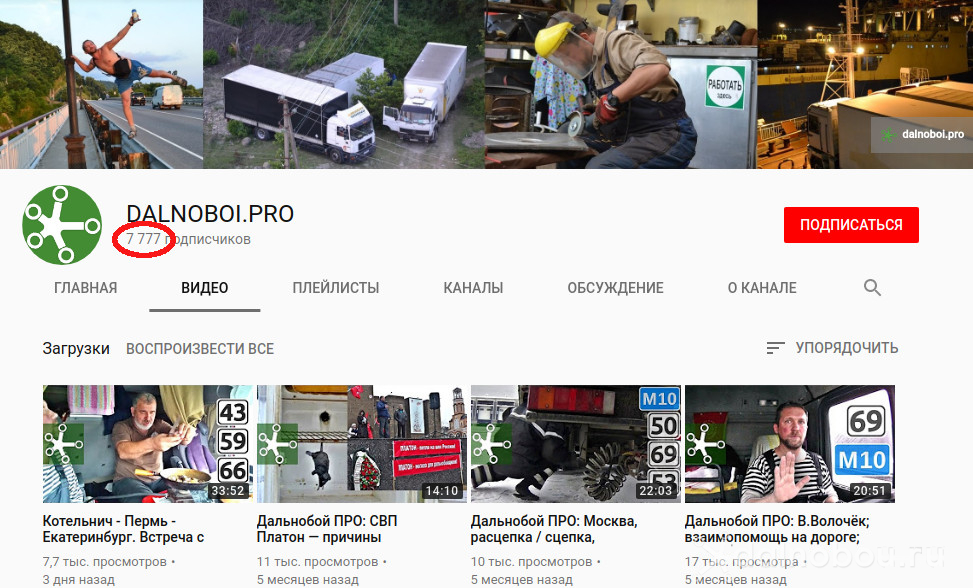Switch to the Главная tab

(85, 288)
